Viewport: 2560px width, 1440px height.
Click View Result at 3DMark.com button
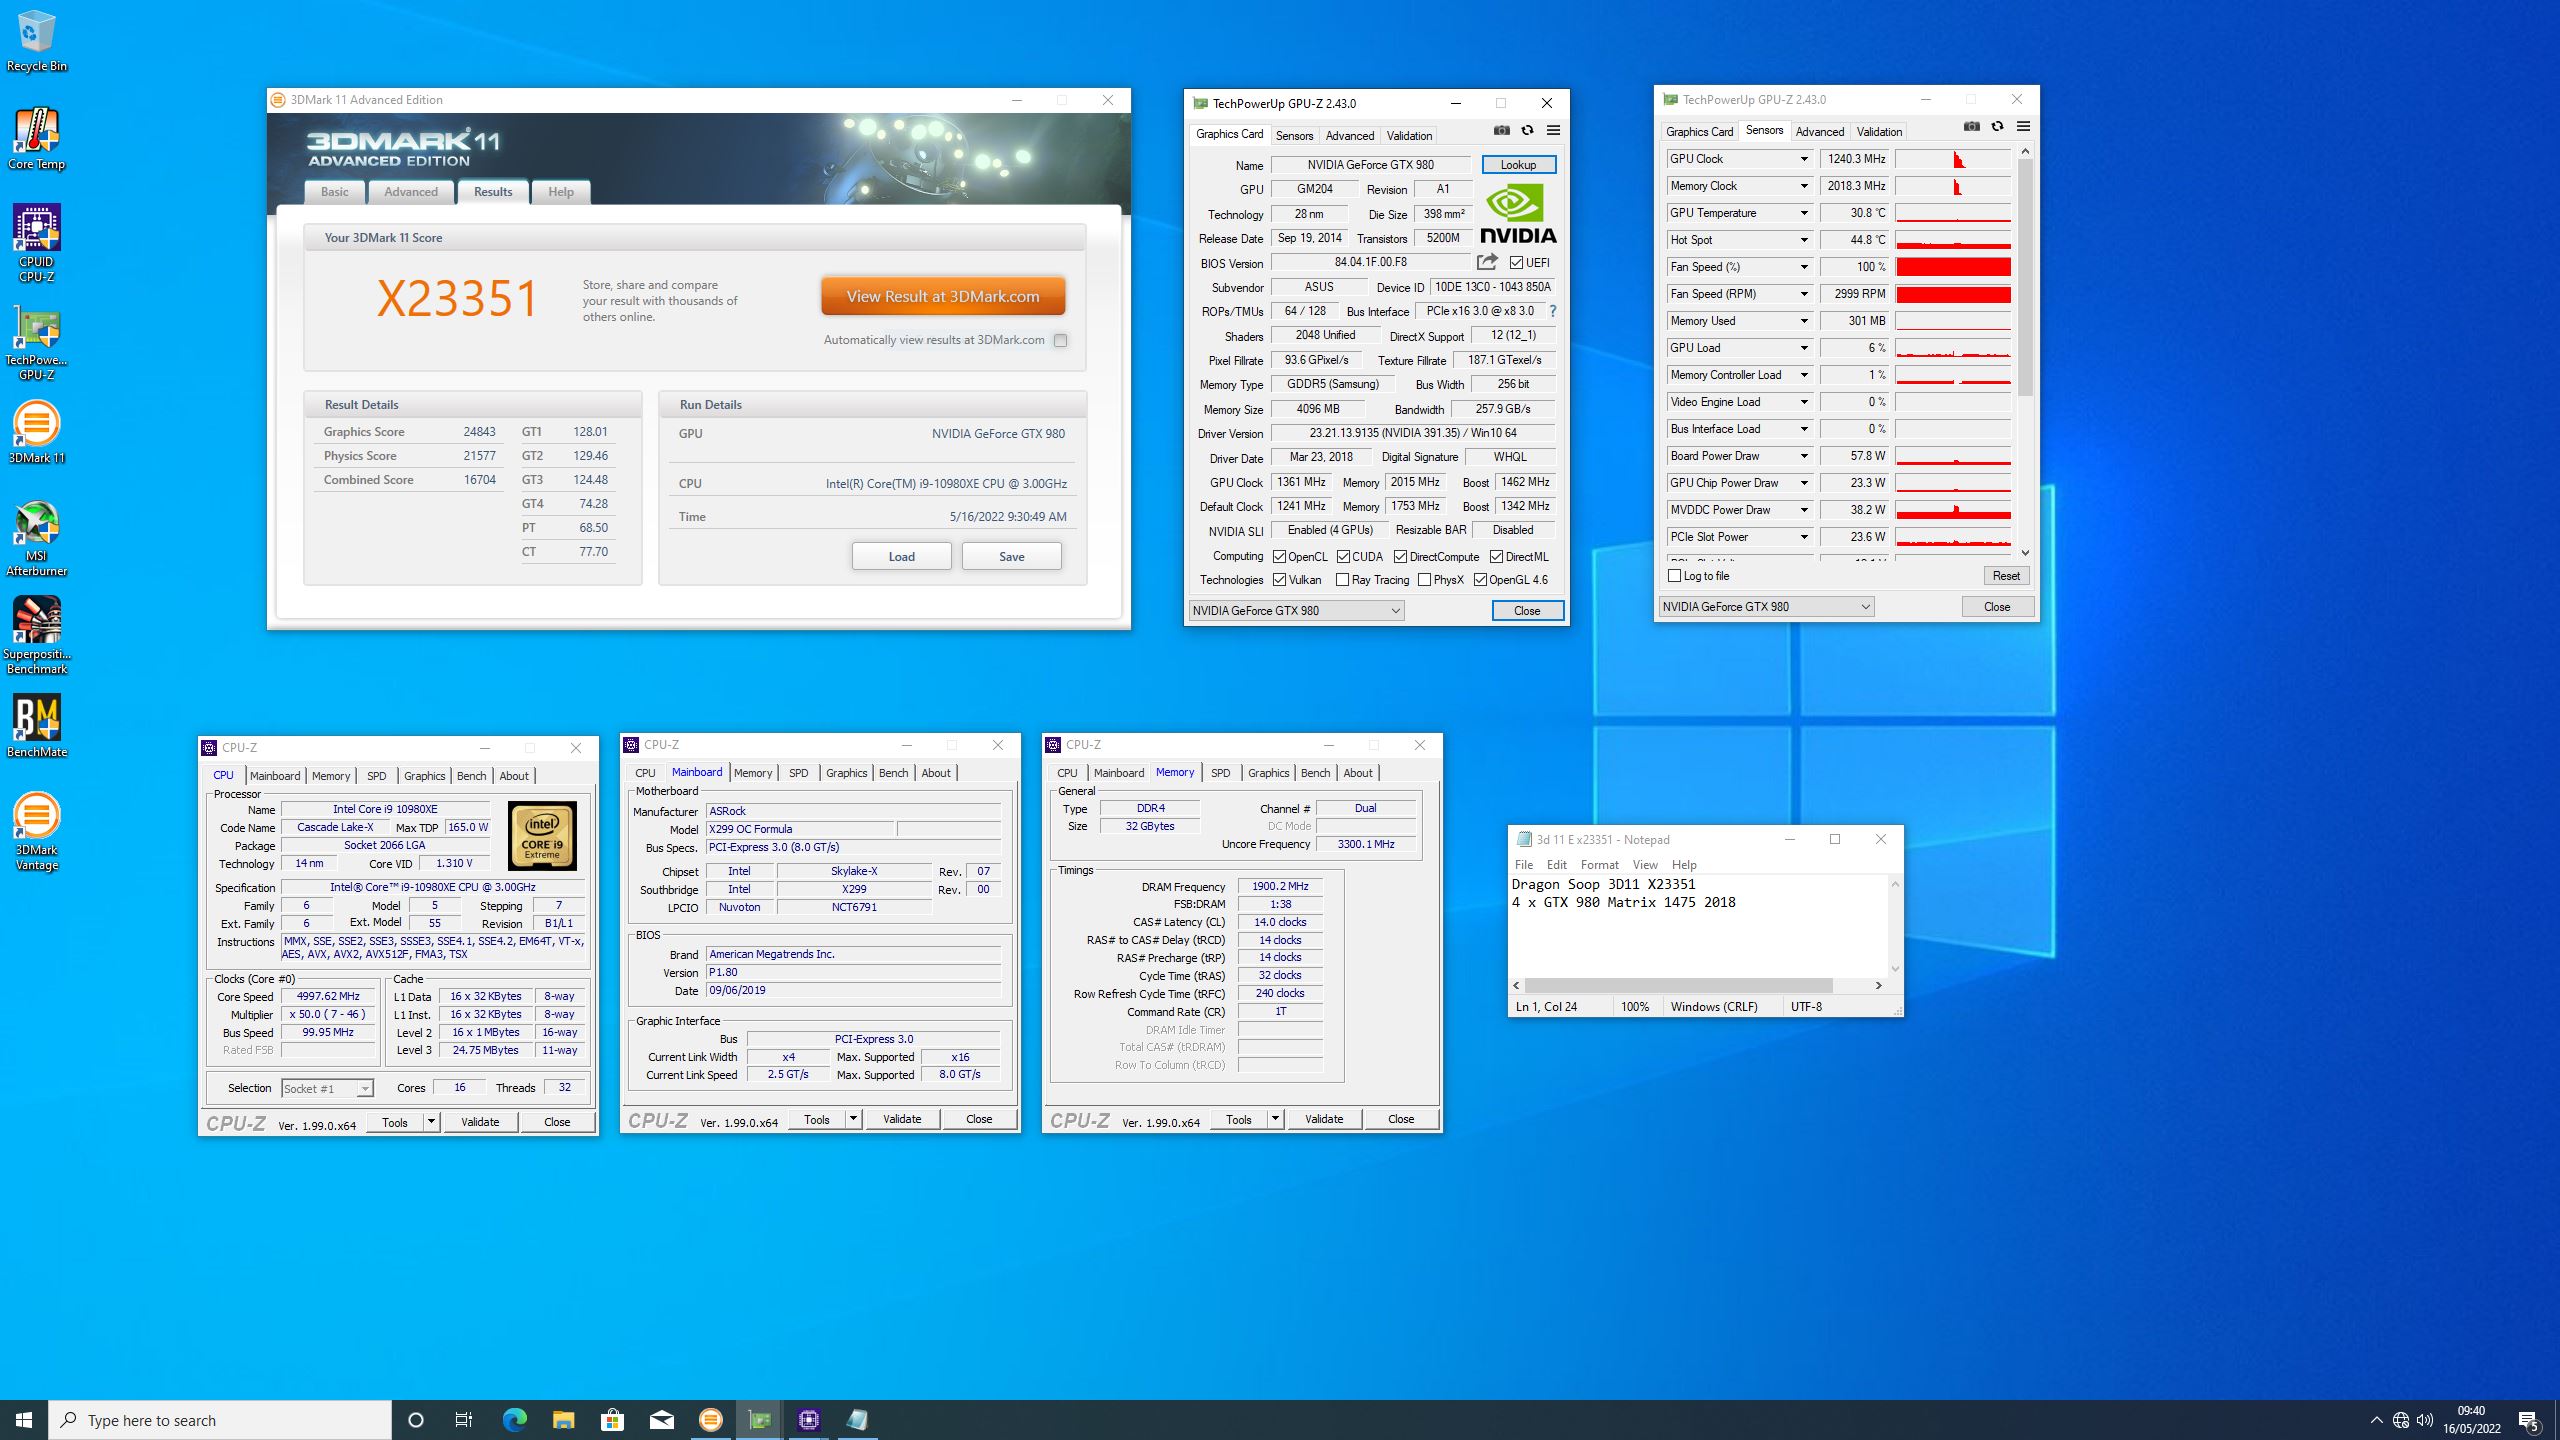[943, 296]
